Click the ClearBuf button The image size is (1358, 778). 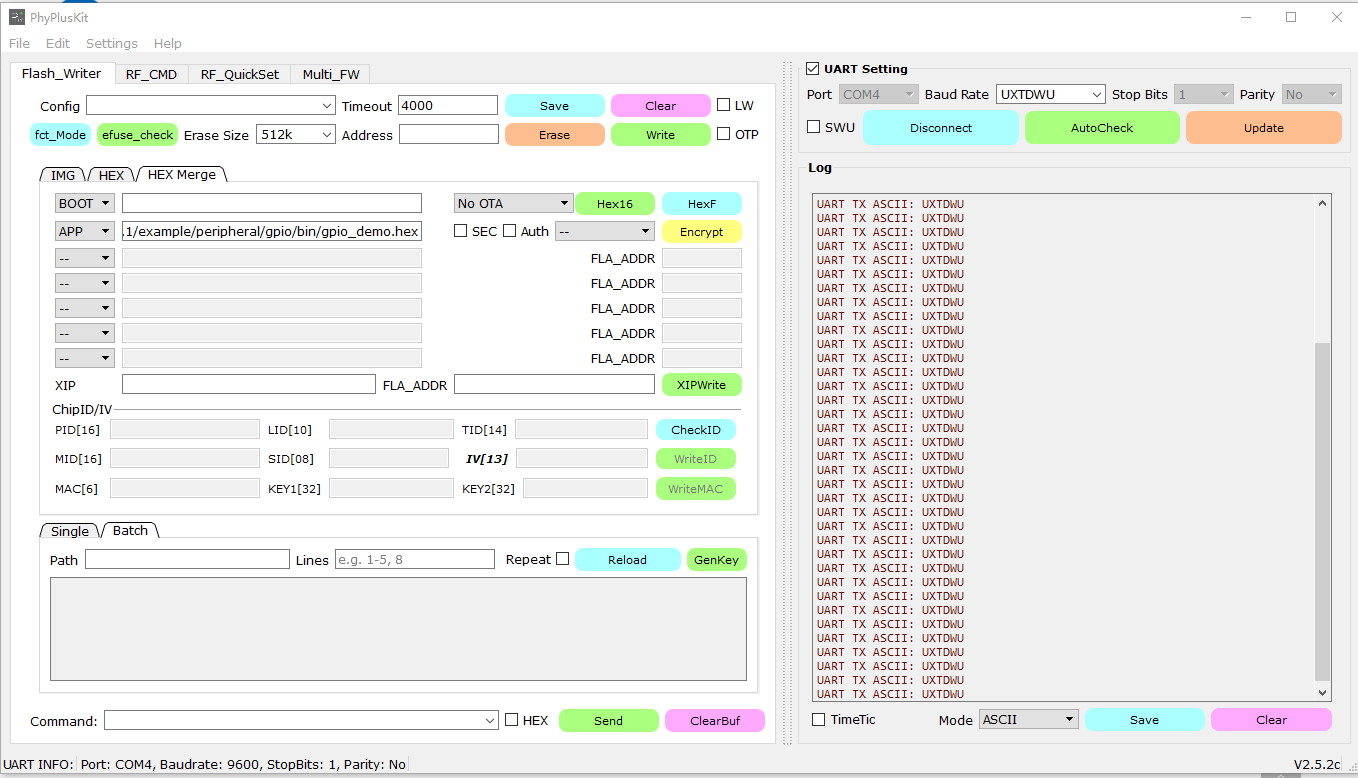(715, 721)
